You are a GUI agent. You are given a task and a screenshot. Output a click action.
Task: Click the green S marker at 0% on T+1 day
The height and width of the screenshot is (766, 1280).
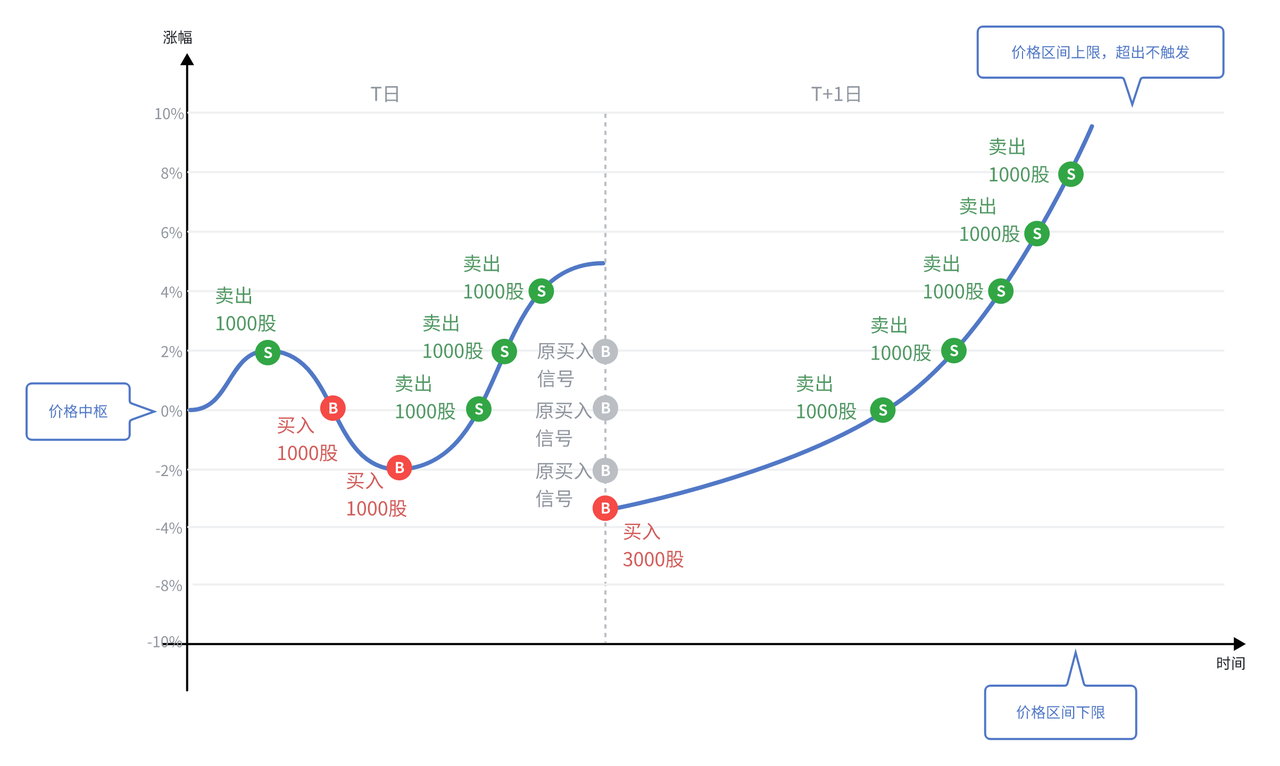882,410
